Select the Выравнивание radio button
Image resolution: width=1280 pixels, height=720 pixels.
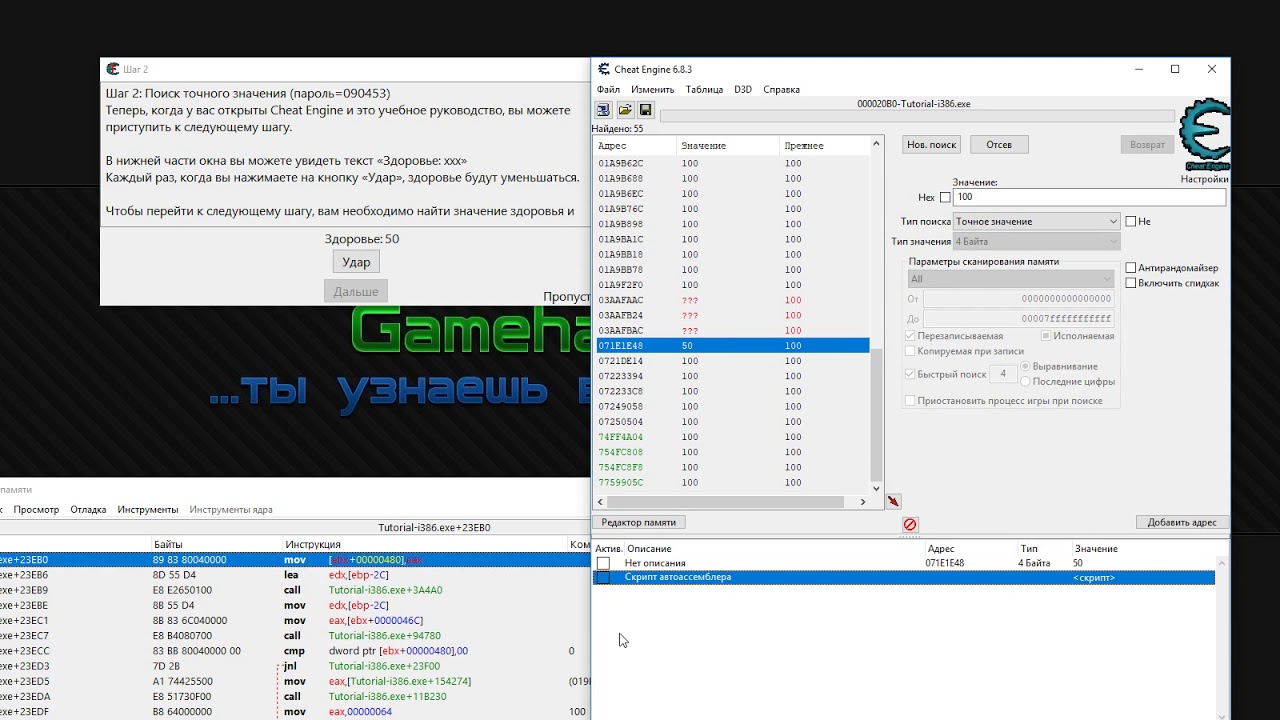pos(1025,366)
